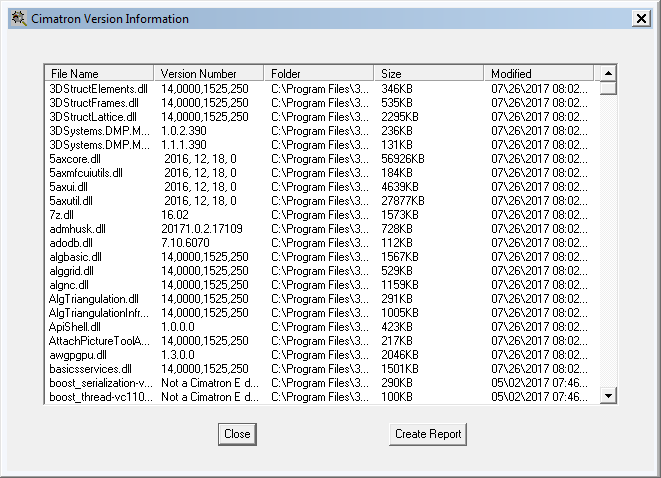Select the admhusk.dll file
Viewport: 661px width, 478px height.
[78, 229]
